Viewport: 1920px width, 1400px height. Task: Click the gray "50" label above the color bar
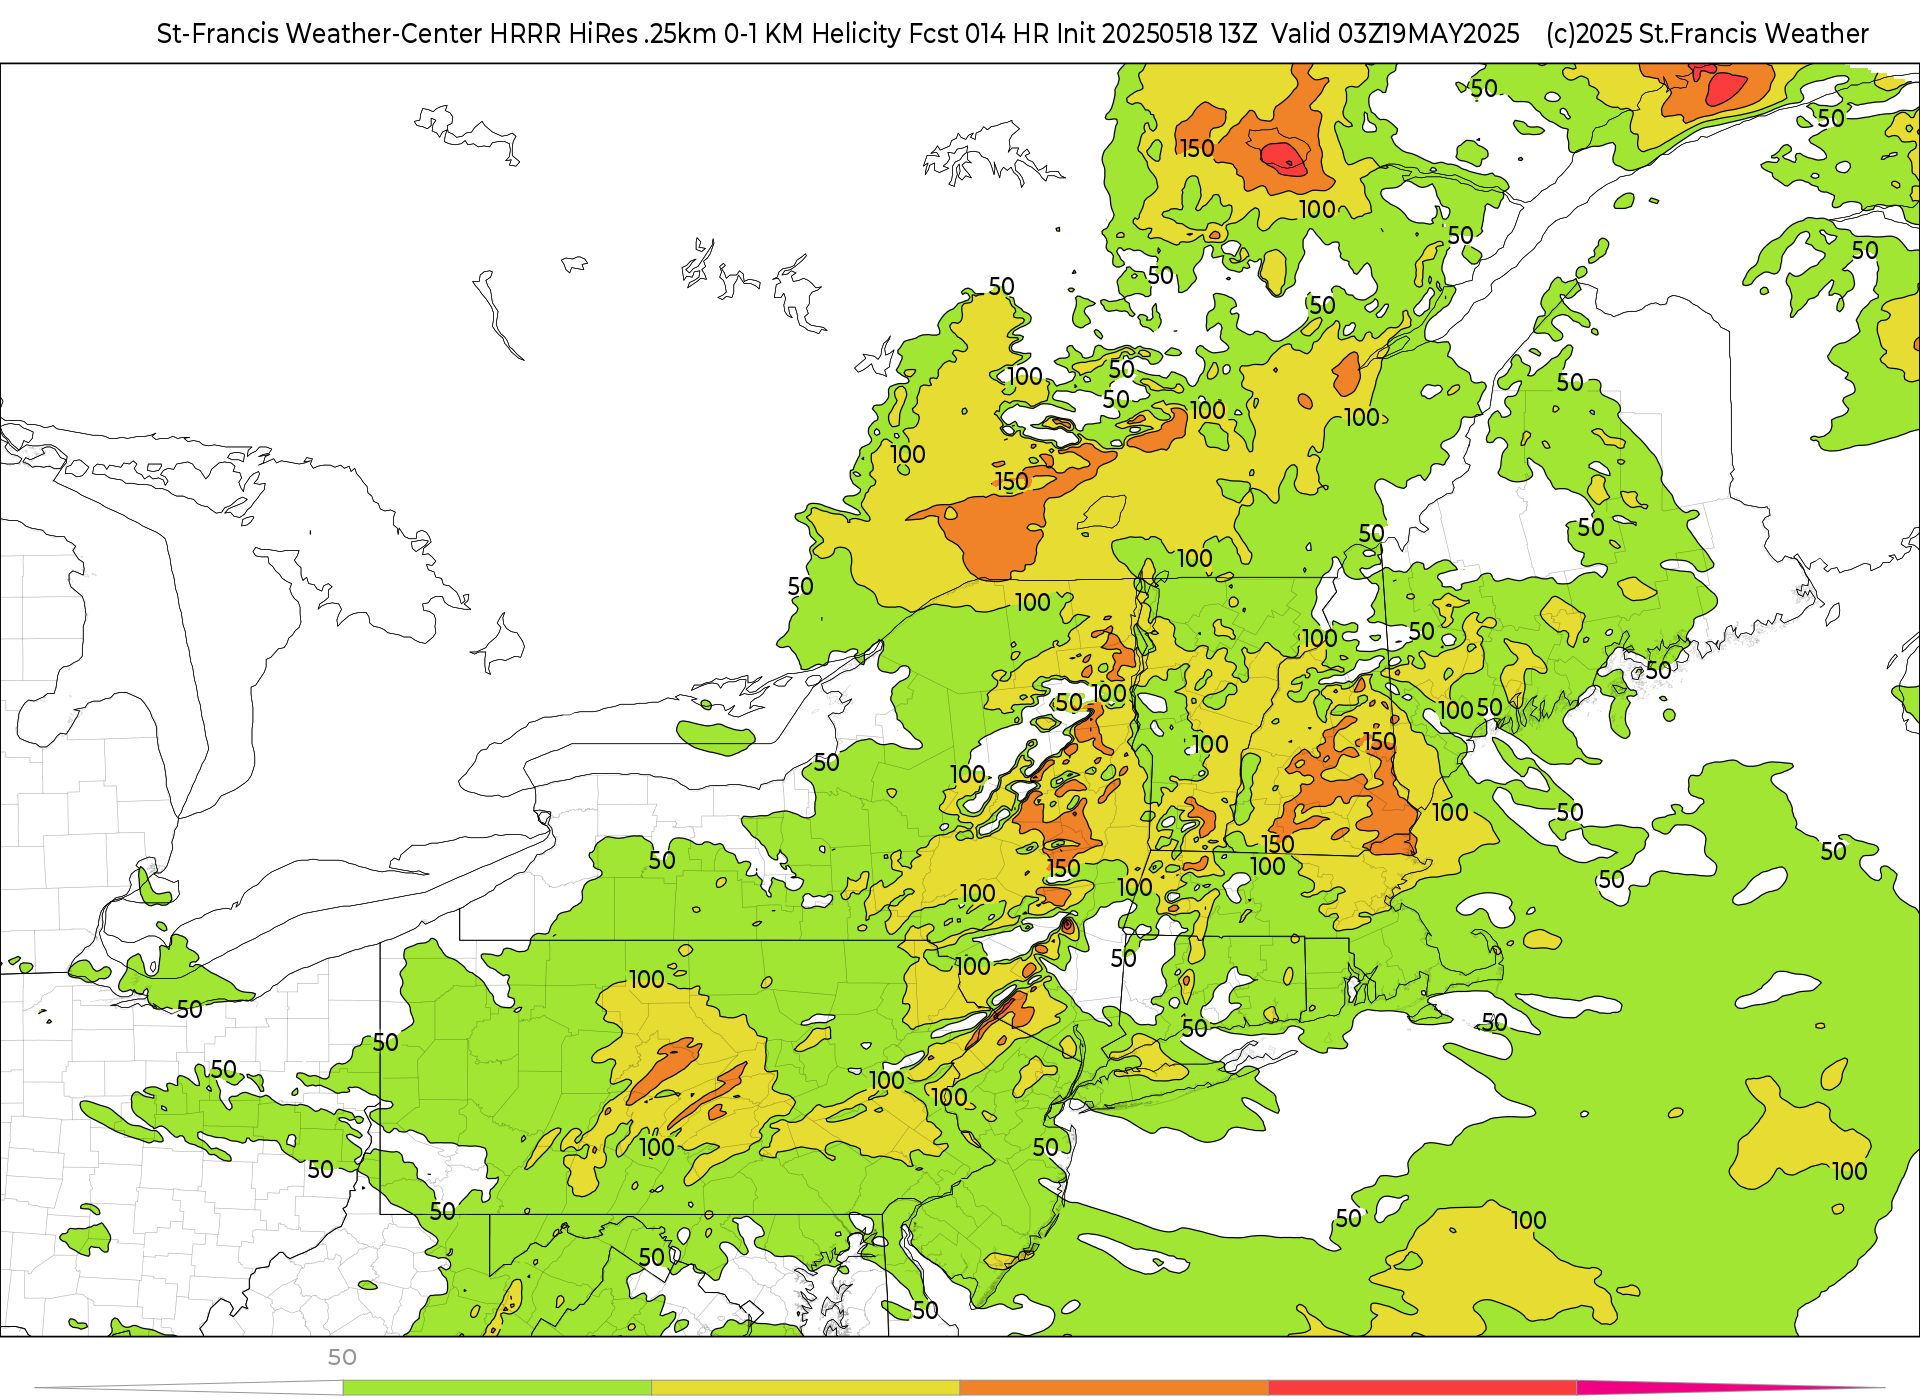[x=342, y=1357]
